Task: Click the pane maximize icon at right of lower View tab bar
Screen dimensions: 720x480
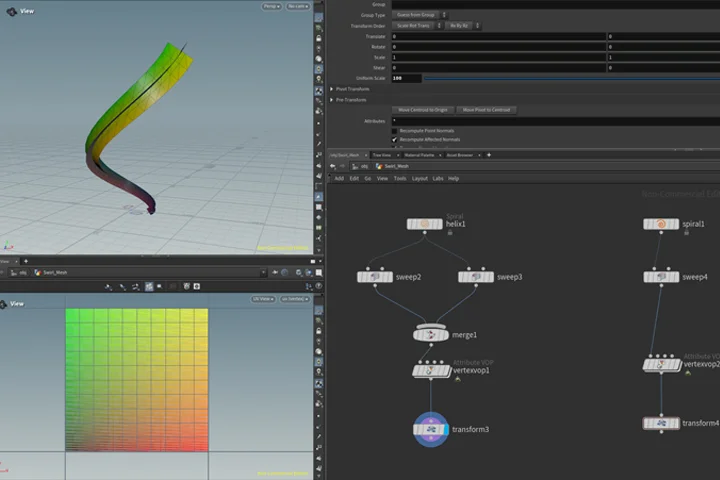Action: pos(313,261)
